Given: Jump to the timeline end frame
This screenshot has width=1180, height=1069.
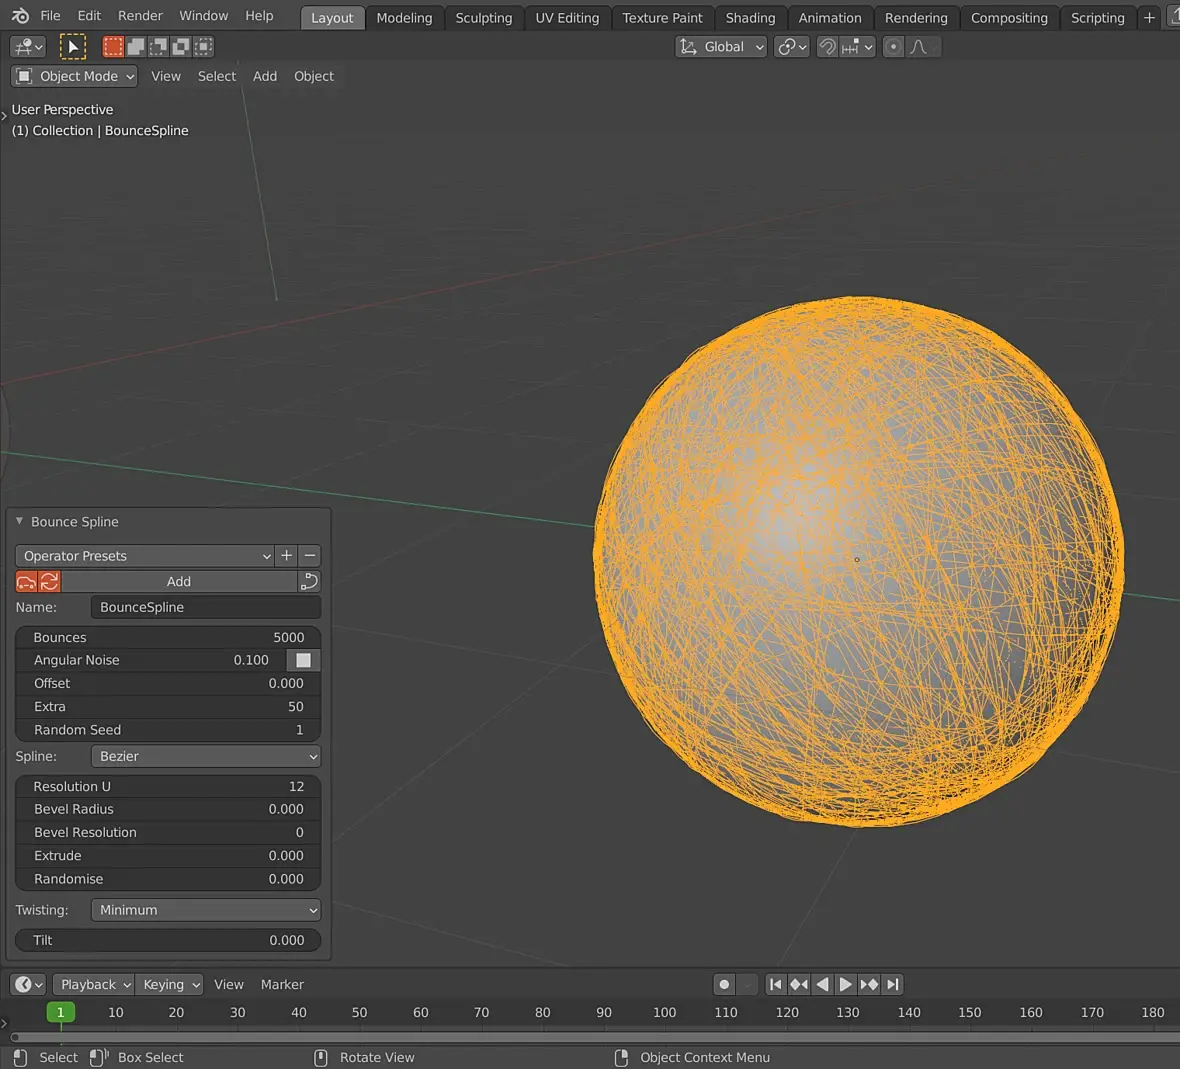Looking at the screenshot, I should click(893, 985).
